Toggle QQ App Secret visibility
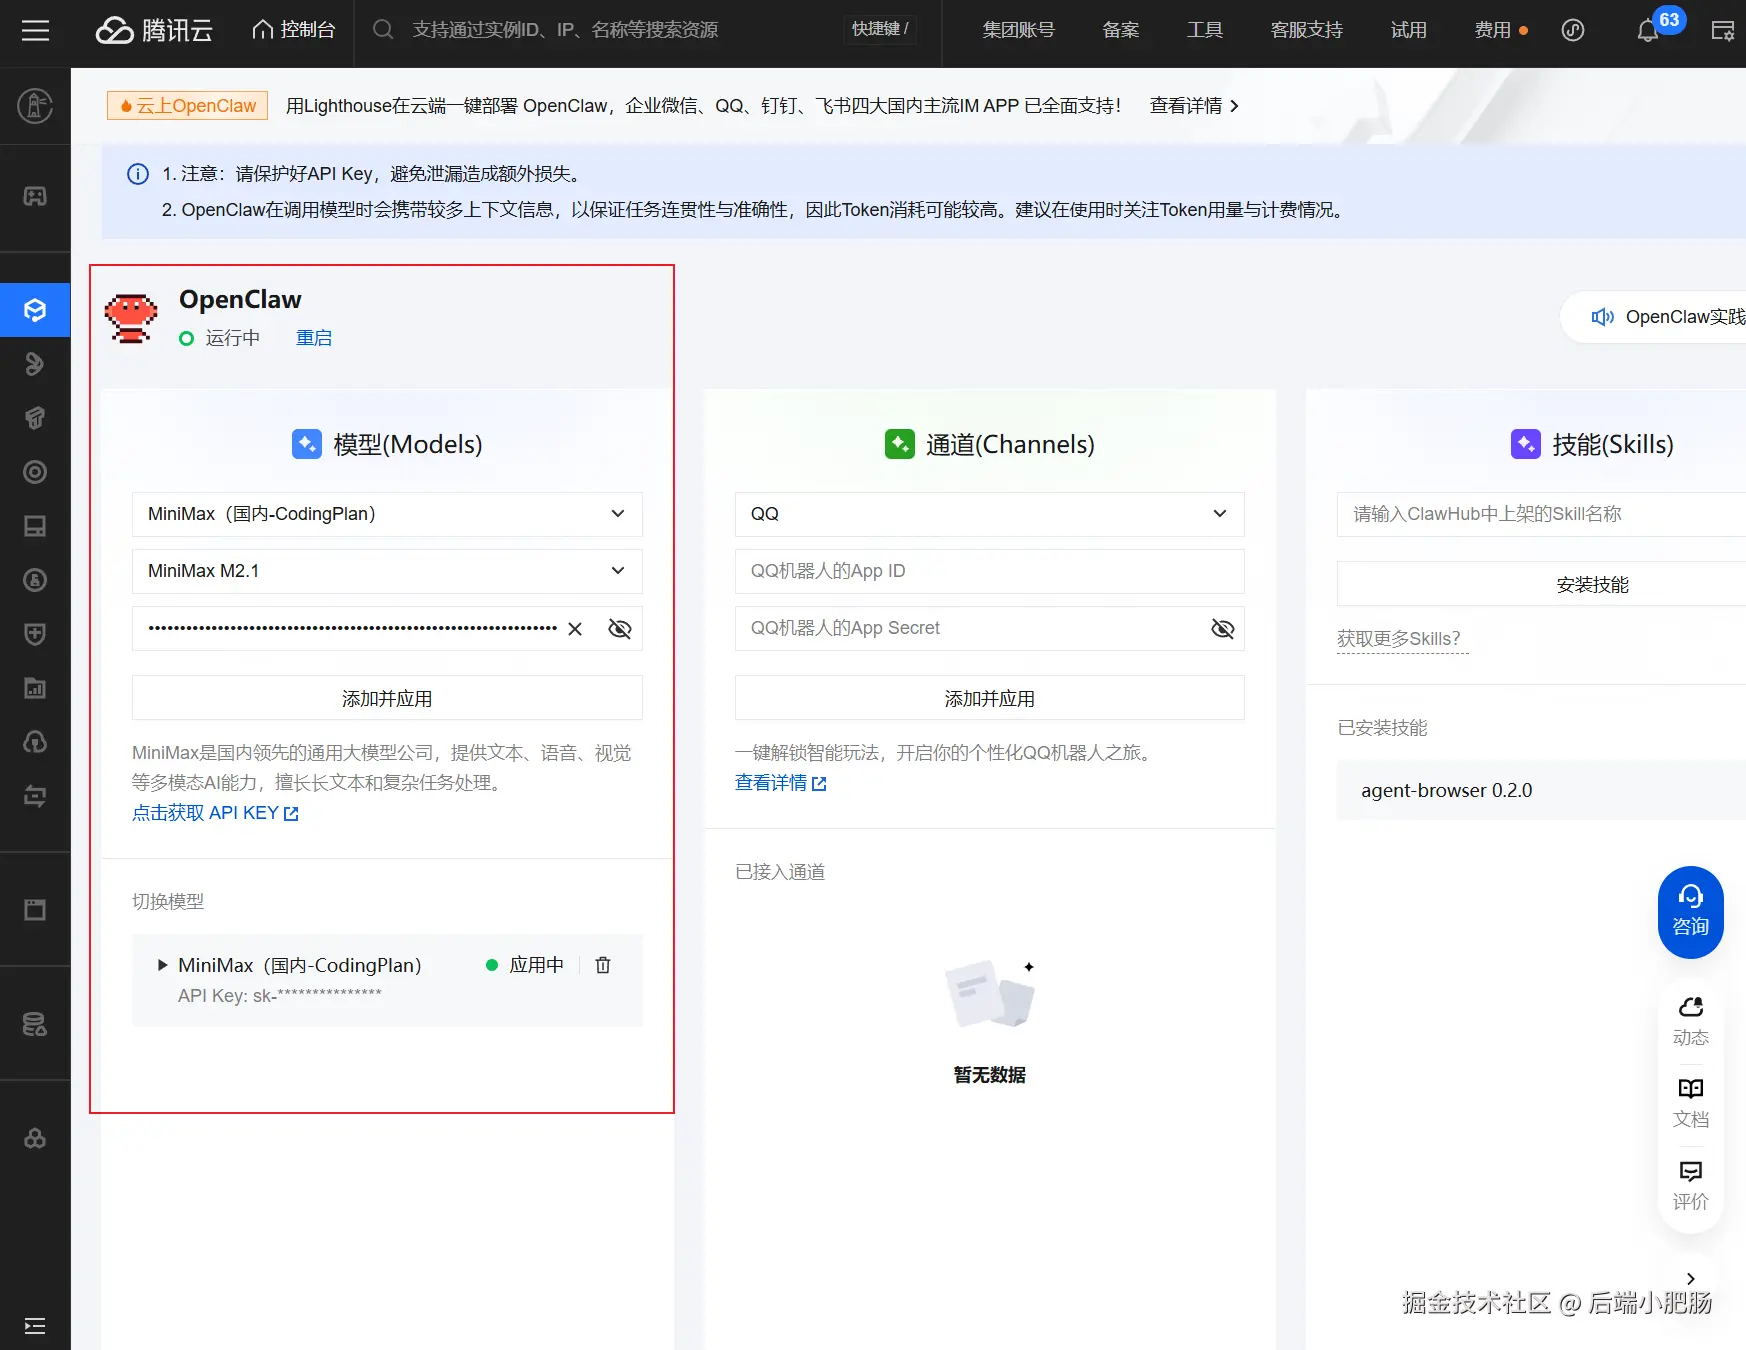1746x1350 pixels. (x=1223, y=629)
